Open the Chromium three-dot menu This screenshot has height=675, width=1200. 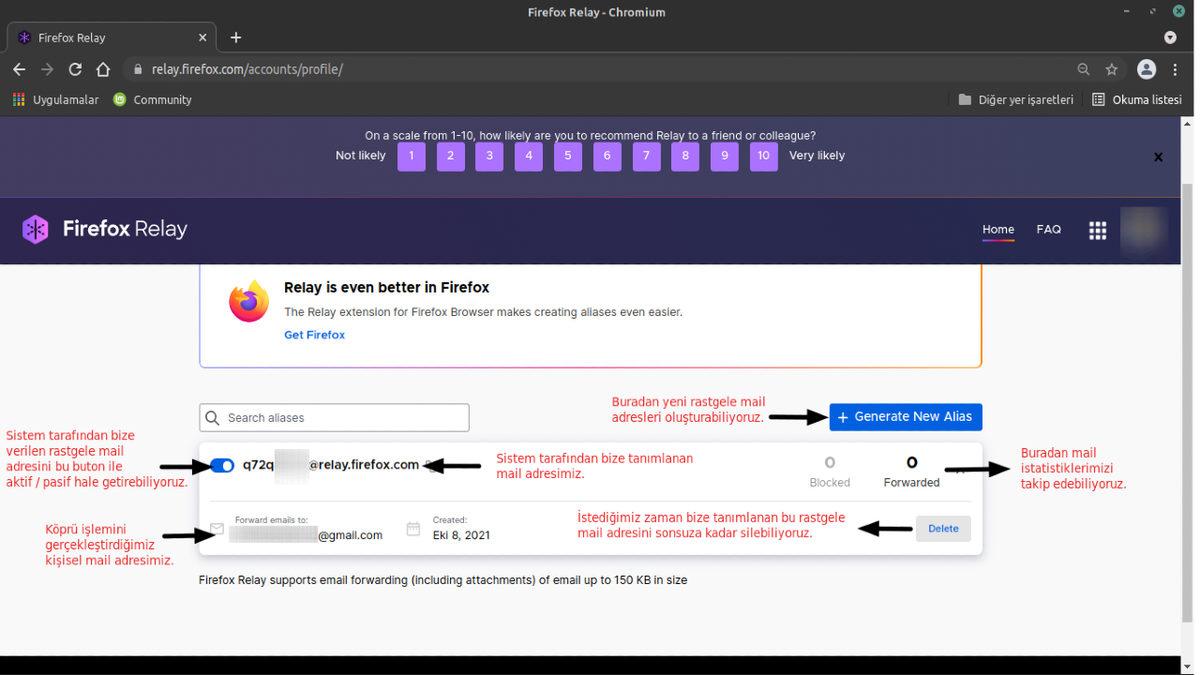point(1175,69)
